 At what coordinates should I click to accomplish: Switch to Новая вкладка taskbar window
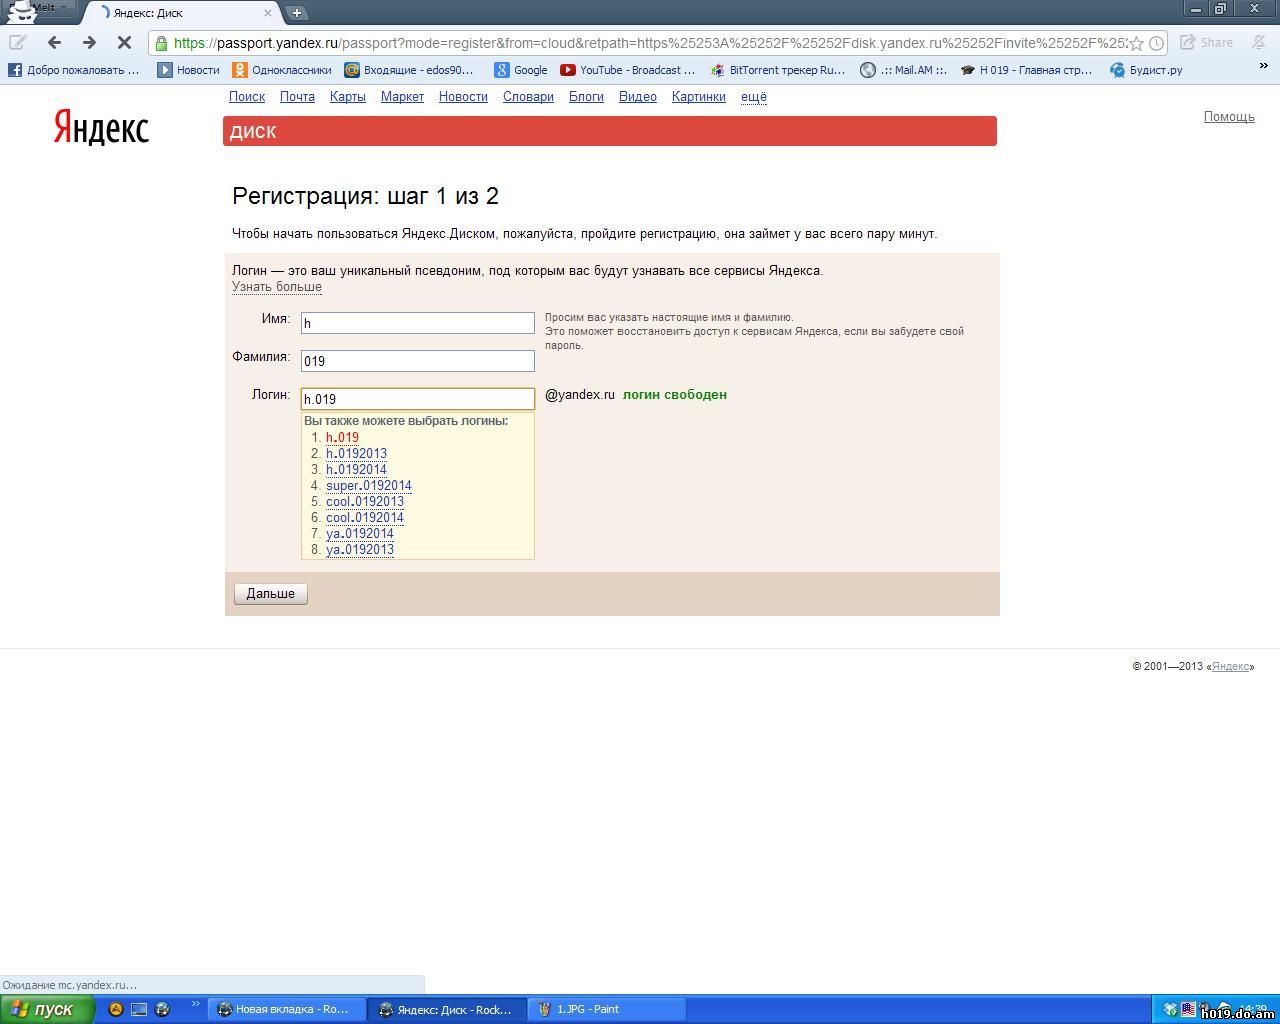[285, 1009]
